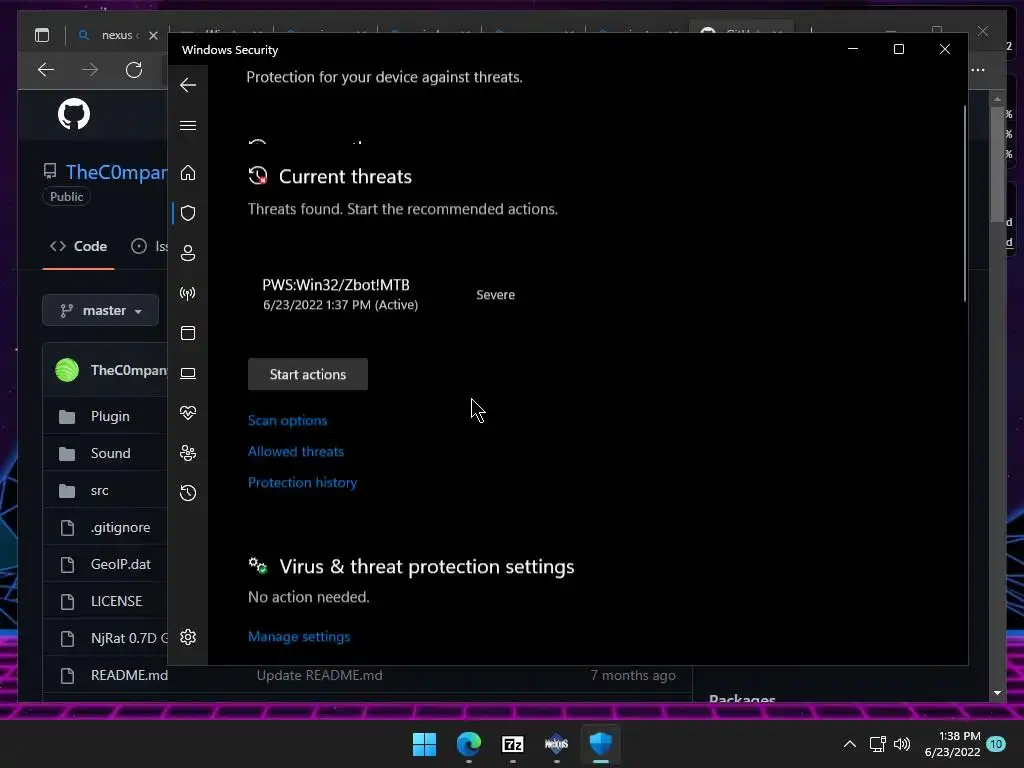Screen dimensions: 1024x768
Task: Click Windows Security taskbar shield icon
Action: click(x=601, y=744)
